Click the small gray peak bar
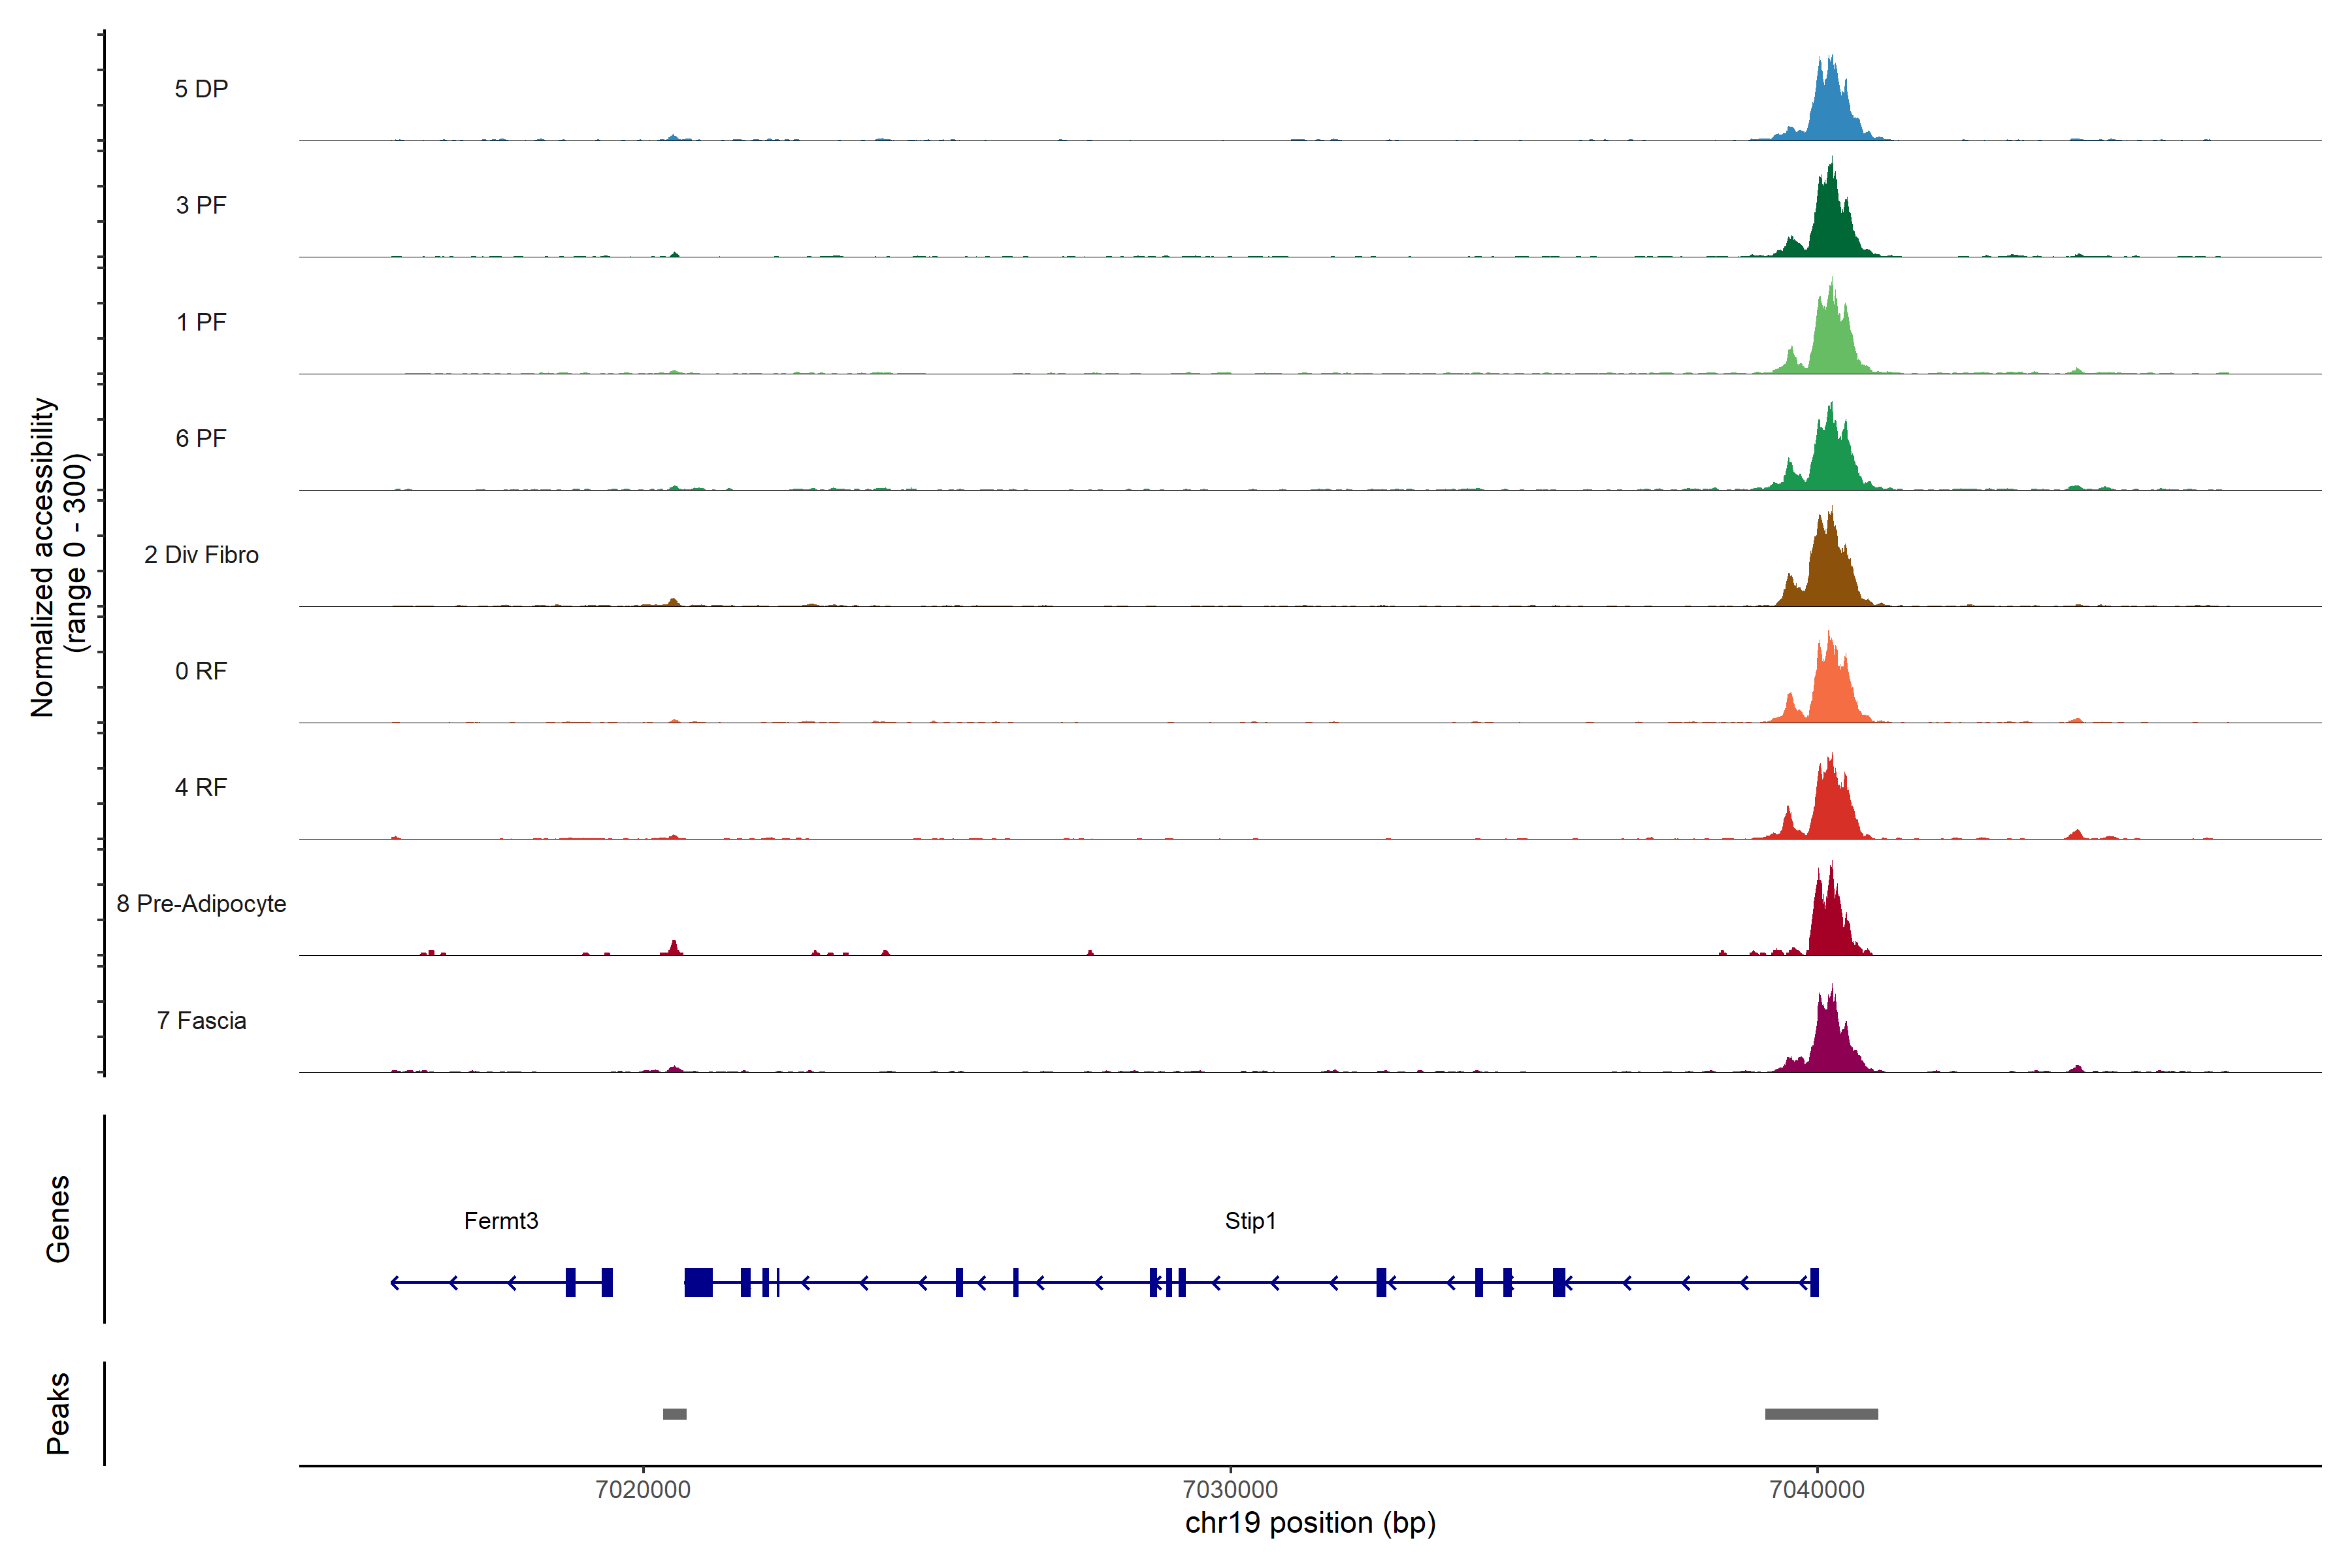Image resolution: width=2352 pixels, height=1568 pixels. pyautogui.click(x=675, y=1414)
